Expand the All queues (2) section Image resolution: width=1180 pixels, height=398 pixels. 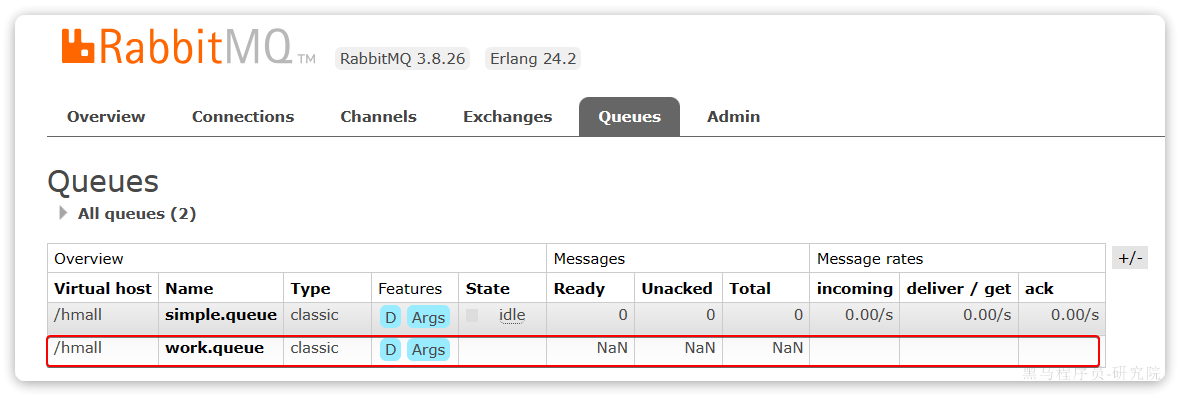(128, 214)
